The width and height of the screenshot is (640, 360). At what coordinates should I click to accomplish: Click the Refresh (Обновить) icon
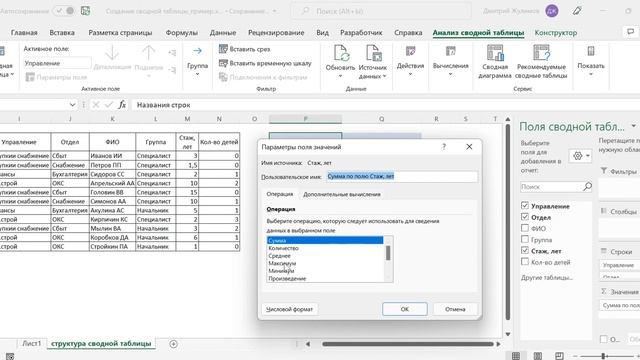(x=341, y=53)
